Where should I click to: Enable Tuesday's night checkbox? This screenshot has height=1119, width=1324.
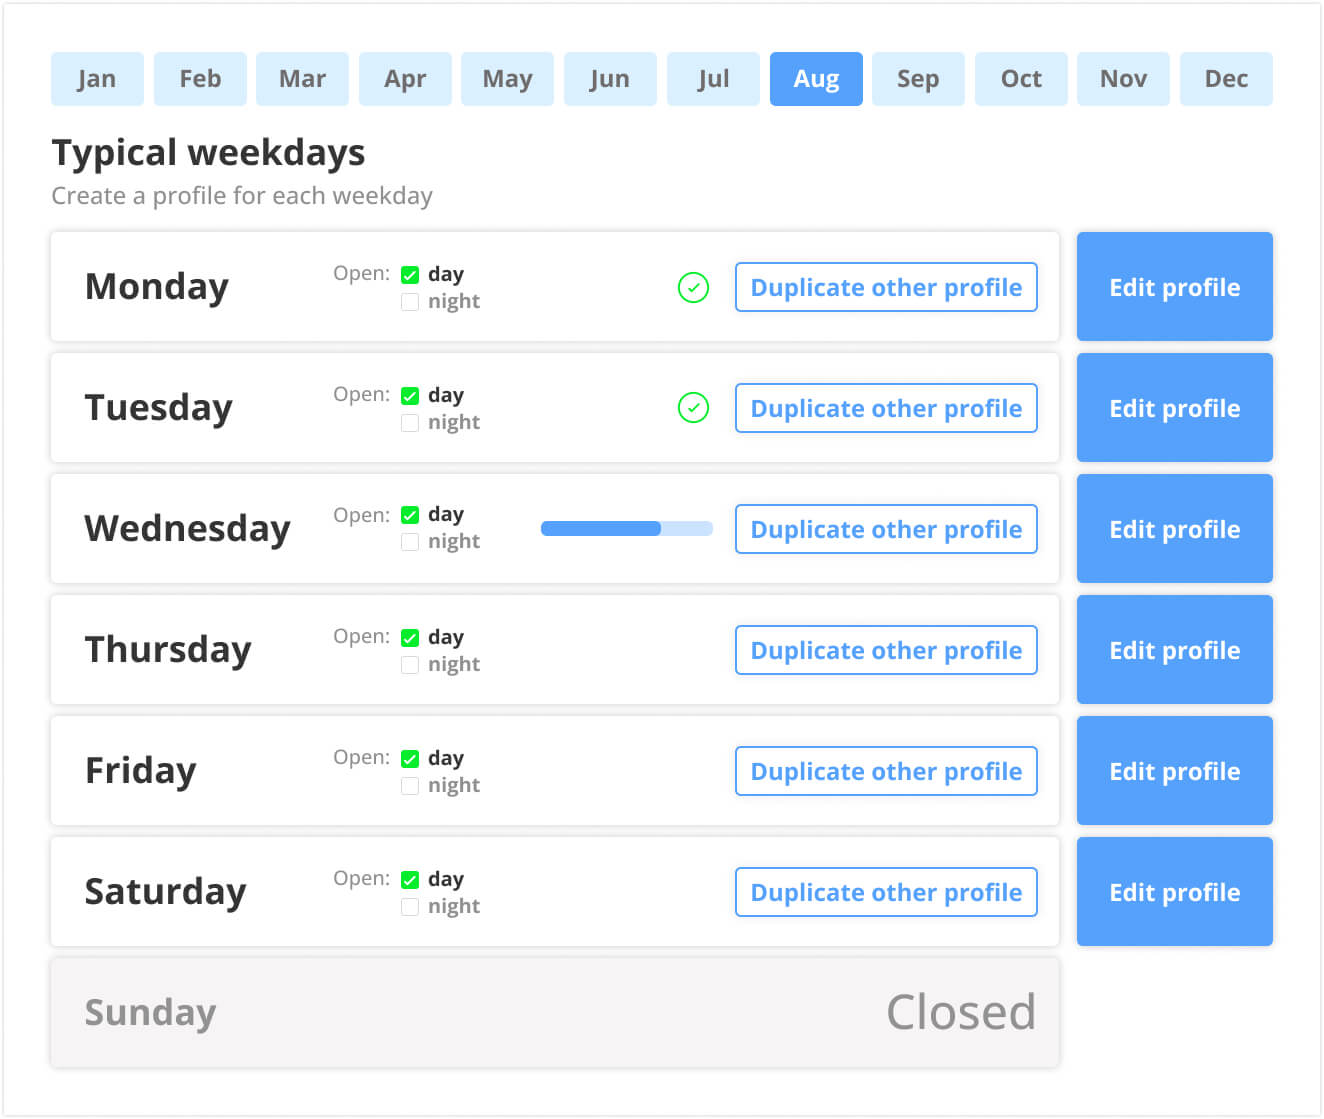pos(410,422)
